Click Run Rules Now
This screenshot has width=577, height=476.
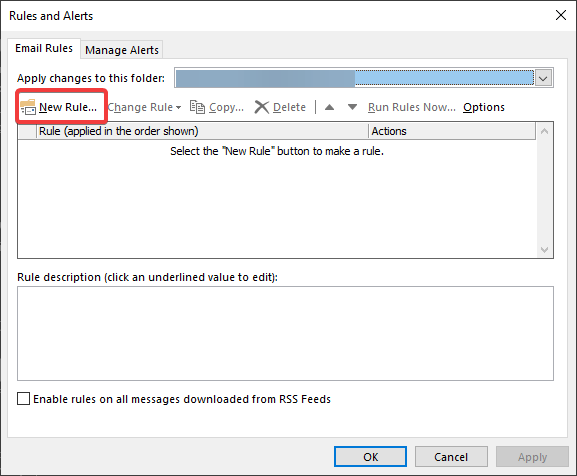(x=412, y=107)
